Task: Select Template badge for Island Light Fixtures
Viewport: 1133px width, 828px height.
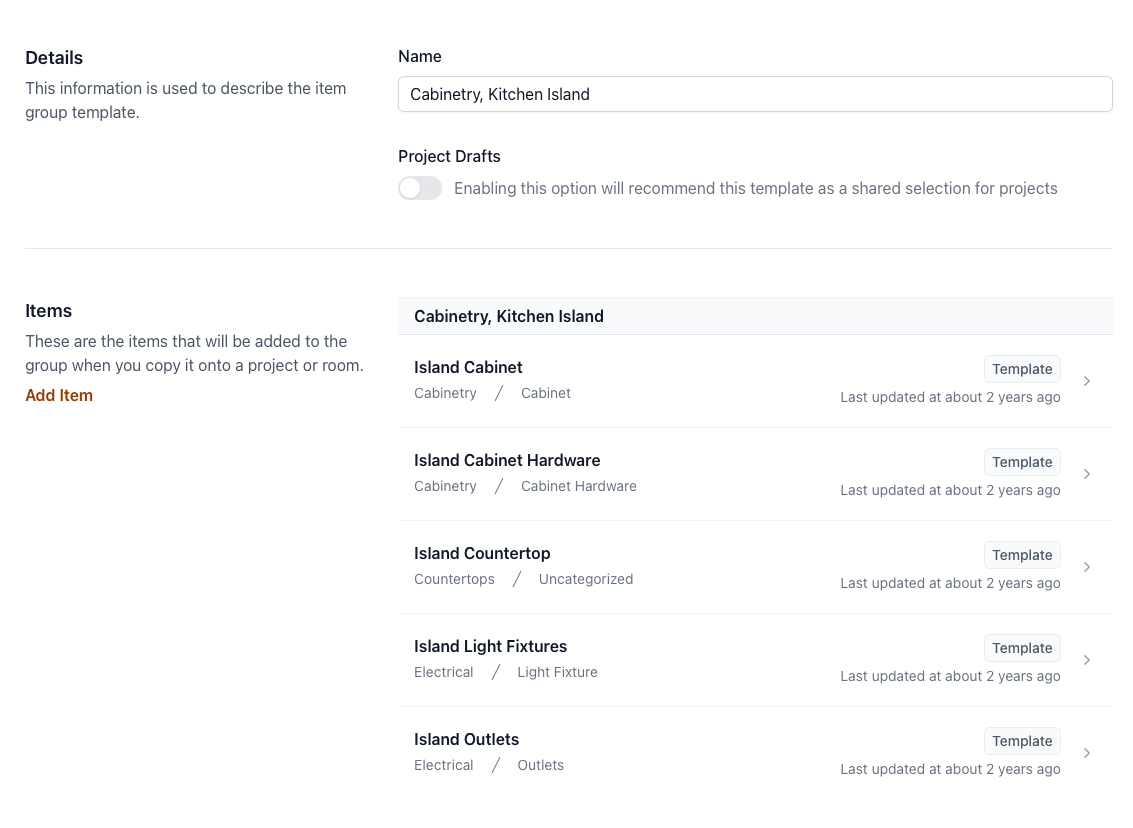Action: point(1021,648)
